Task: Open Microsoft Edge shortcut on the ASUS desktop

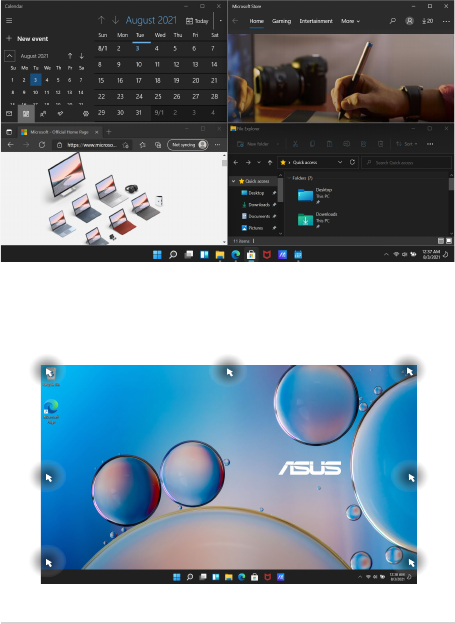Action: coord(51,411)
